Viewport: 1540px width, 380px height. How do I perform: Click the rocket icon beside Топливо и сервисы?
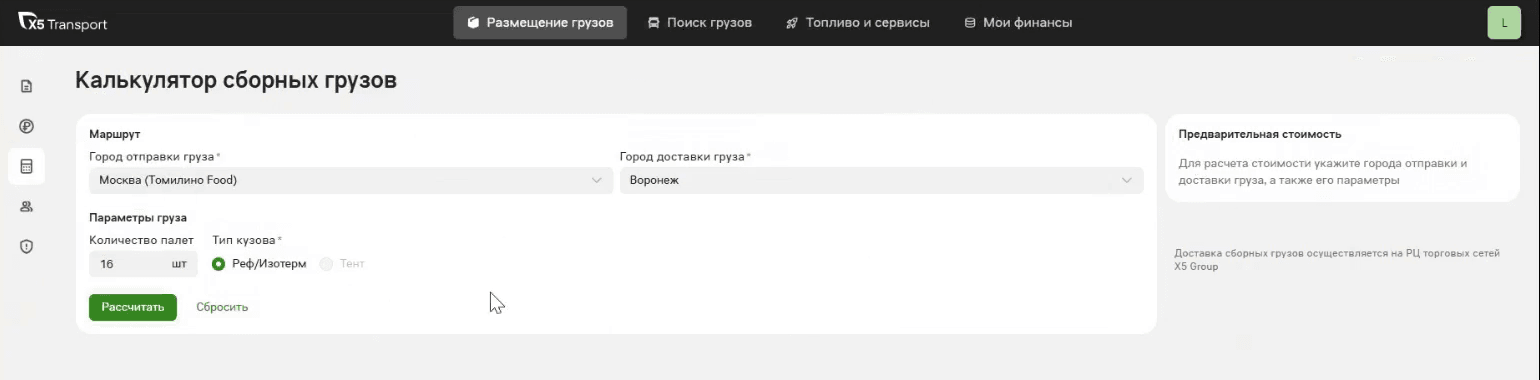791,22
